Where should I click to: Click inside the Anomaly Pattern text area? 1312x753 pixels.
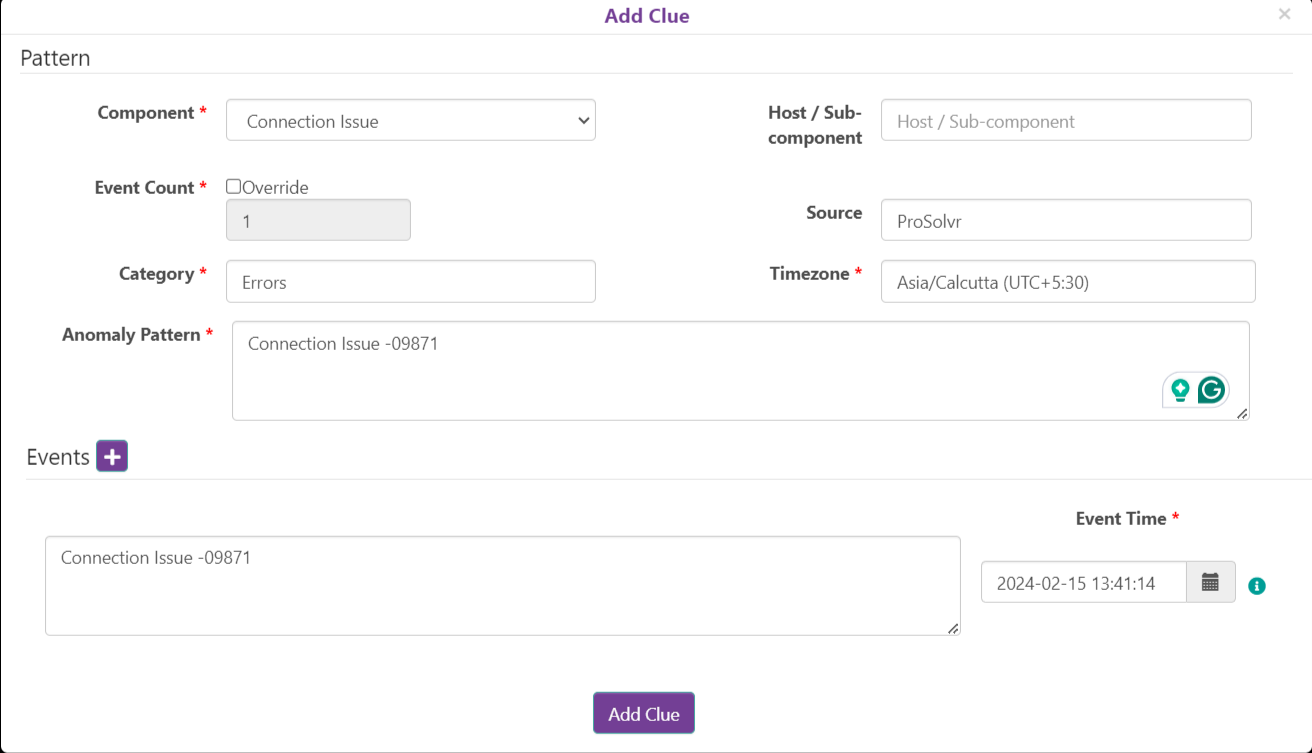pos(741,370)
